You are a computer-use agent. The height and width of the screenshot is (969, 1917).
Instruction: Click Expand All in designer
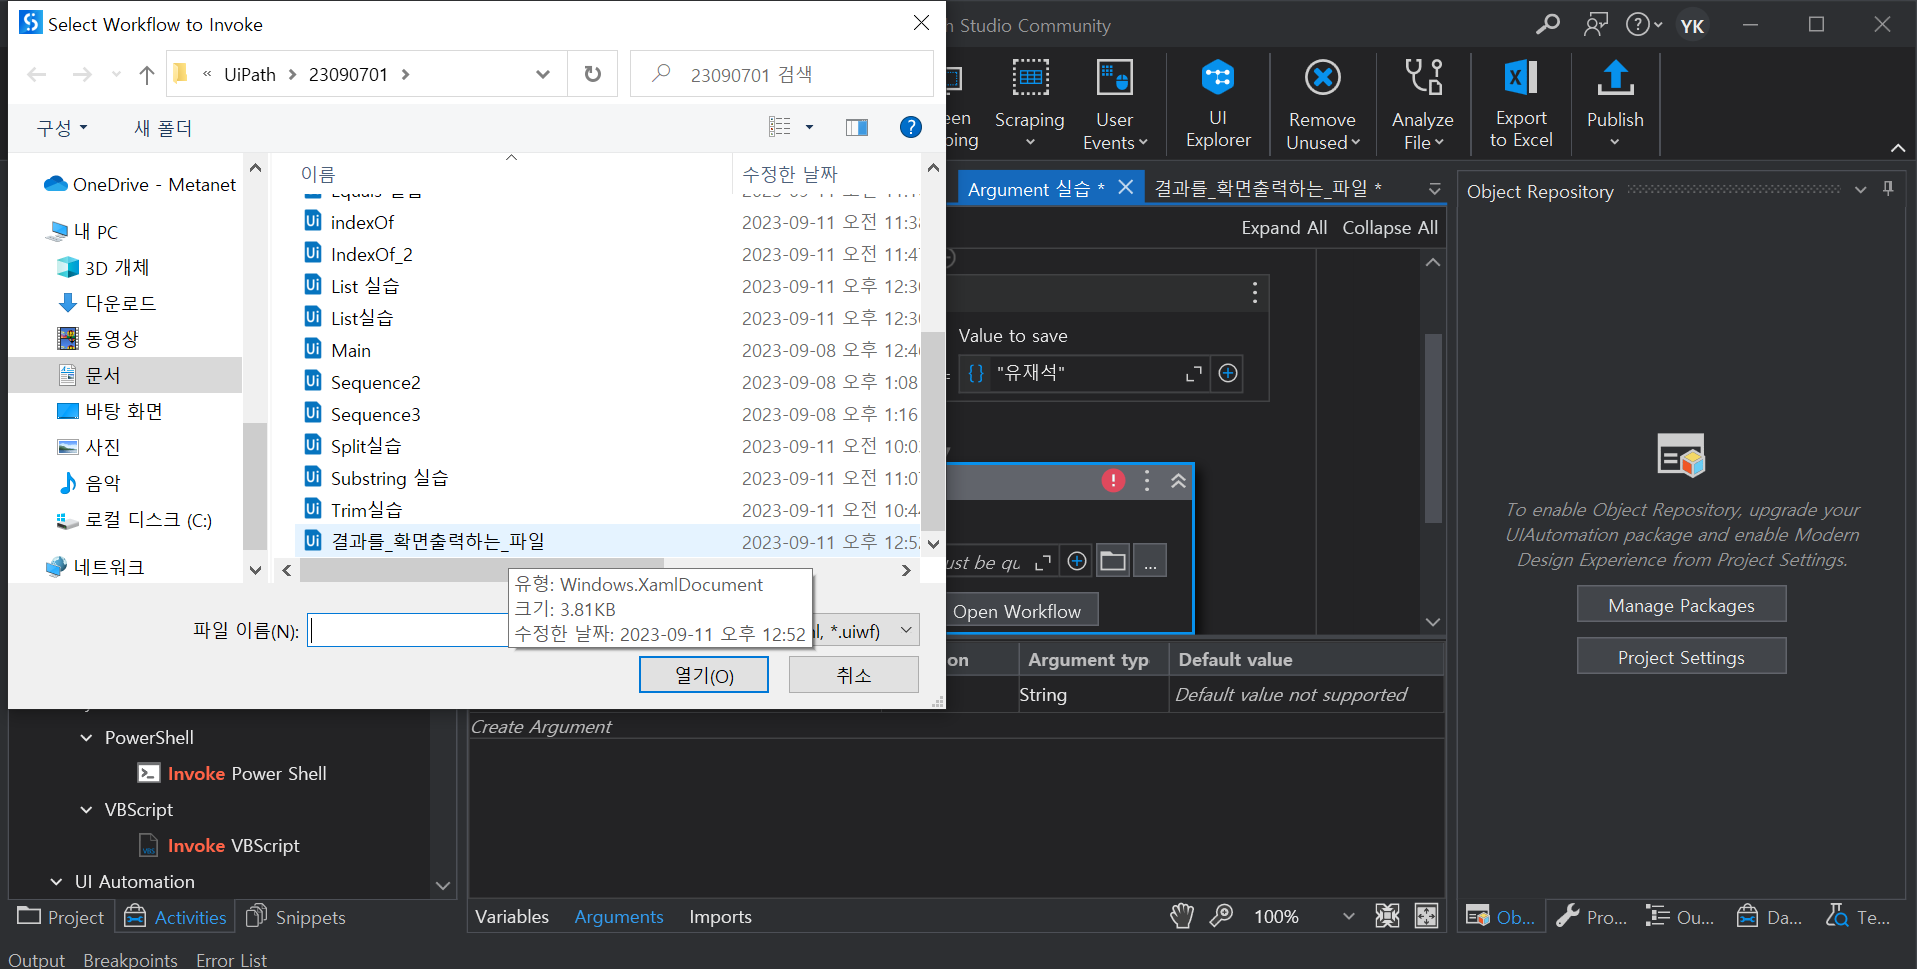pyautogui.click(x=1284, y=227)
